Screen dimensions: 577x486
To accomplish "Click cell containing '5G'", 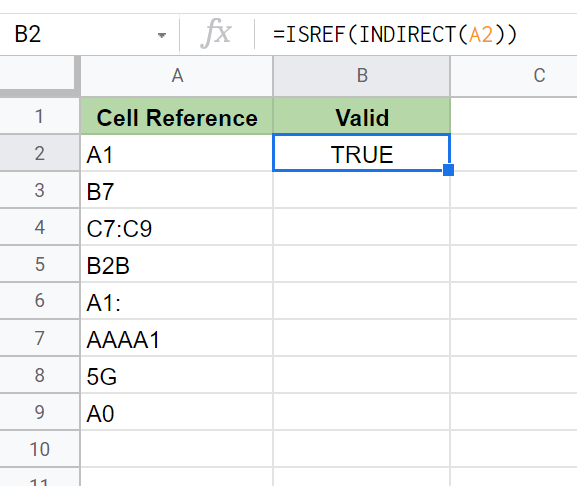I will (177, 375).
